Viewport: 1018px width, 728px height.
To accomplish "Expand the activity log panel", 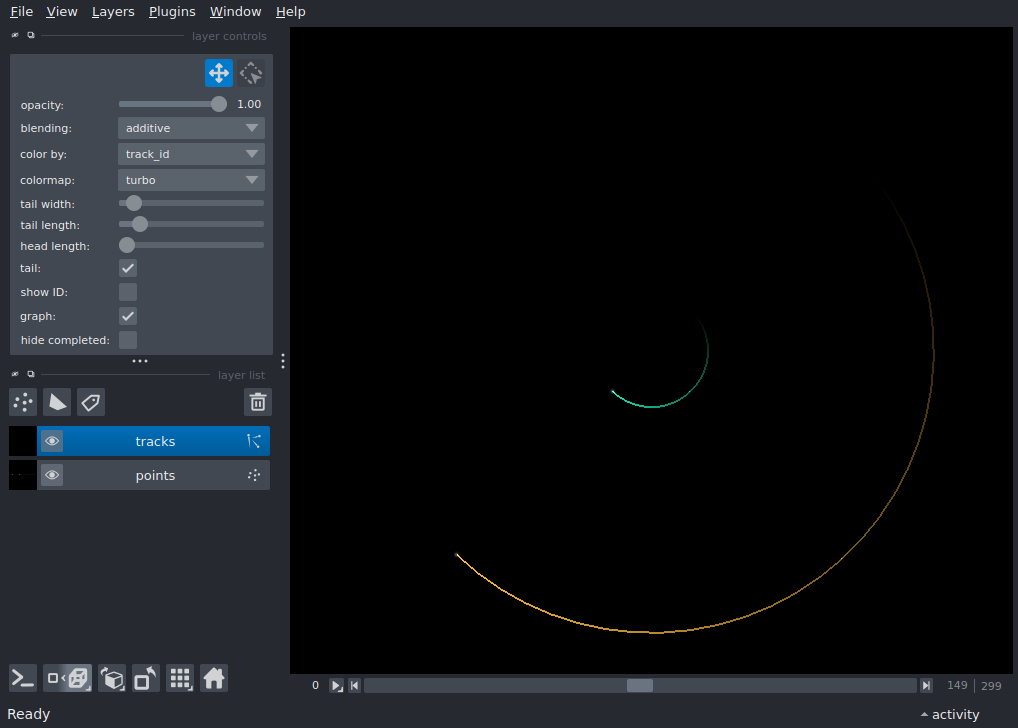I will click(948, 714).
